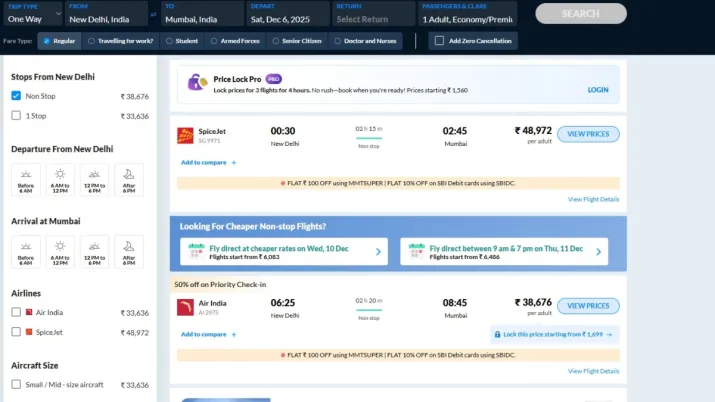This screenshot has height=402, width=715.
Task: Add SpiceJet flight to compare
Action: [x=208, y=163]
